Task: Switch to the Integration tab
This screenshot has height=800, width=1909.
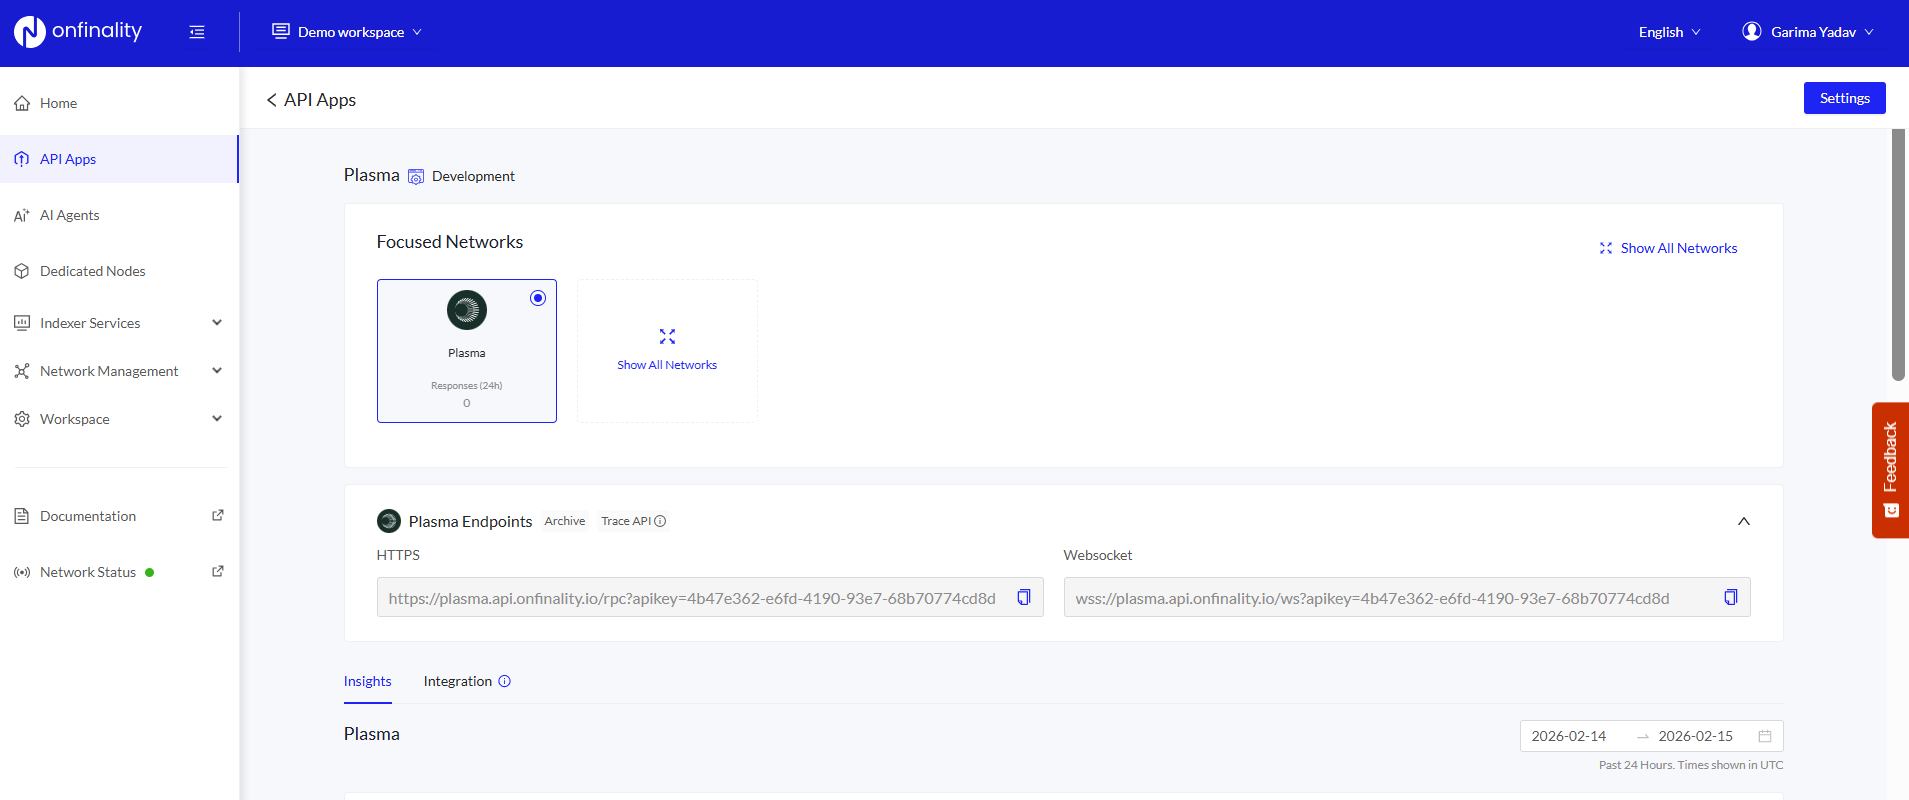Action: point(458,681)
